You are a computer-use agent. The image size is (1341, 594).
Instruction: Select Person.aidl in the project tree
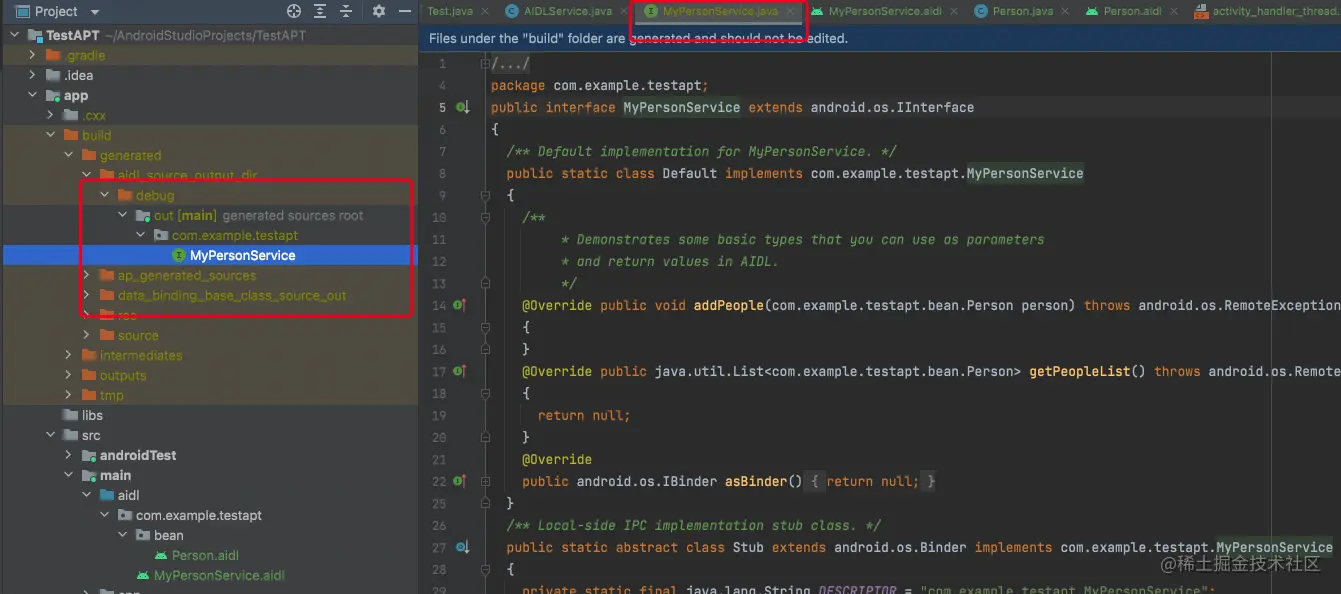tap(209, 555)
